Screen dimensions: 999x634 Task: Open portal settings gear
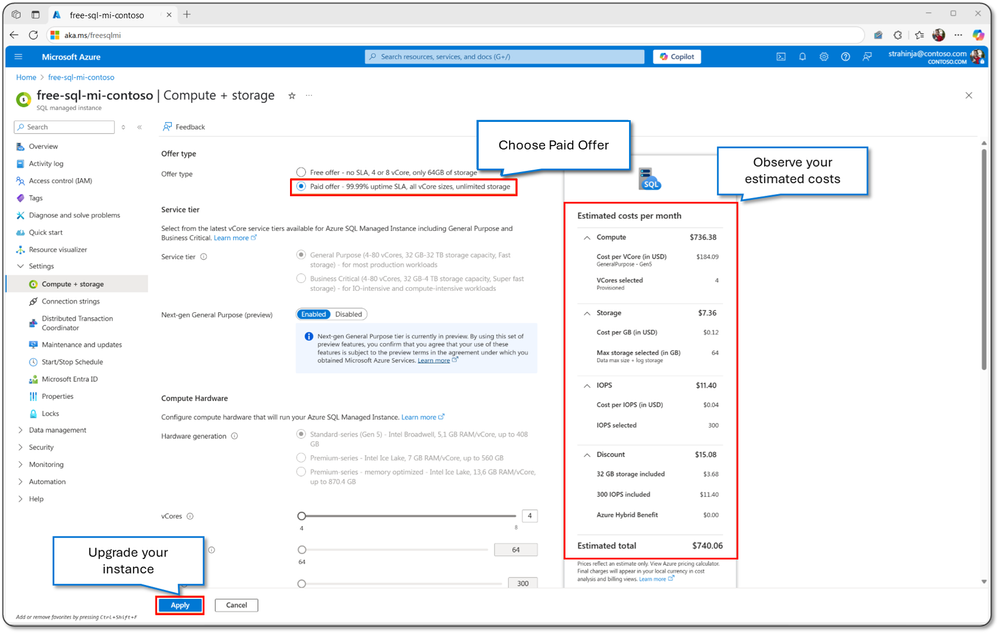[824, 57]
